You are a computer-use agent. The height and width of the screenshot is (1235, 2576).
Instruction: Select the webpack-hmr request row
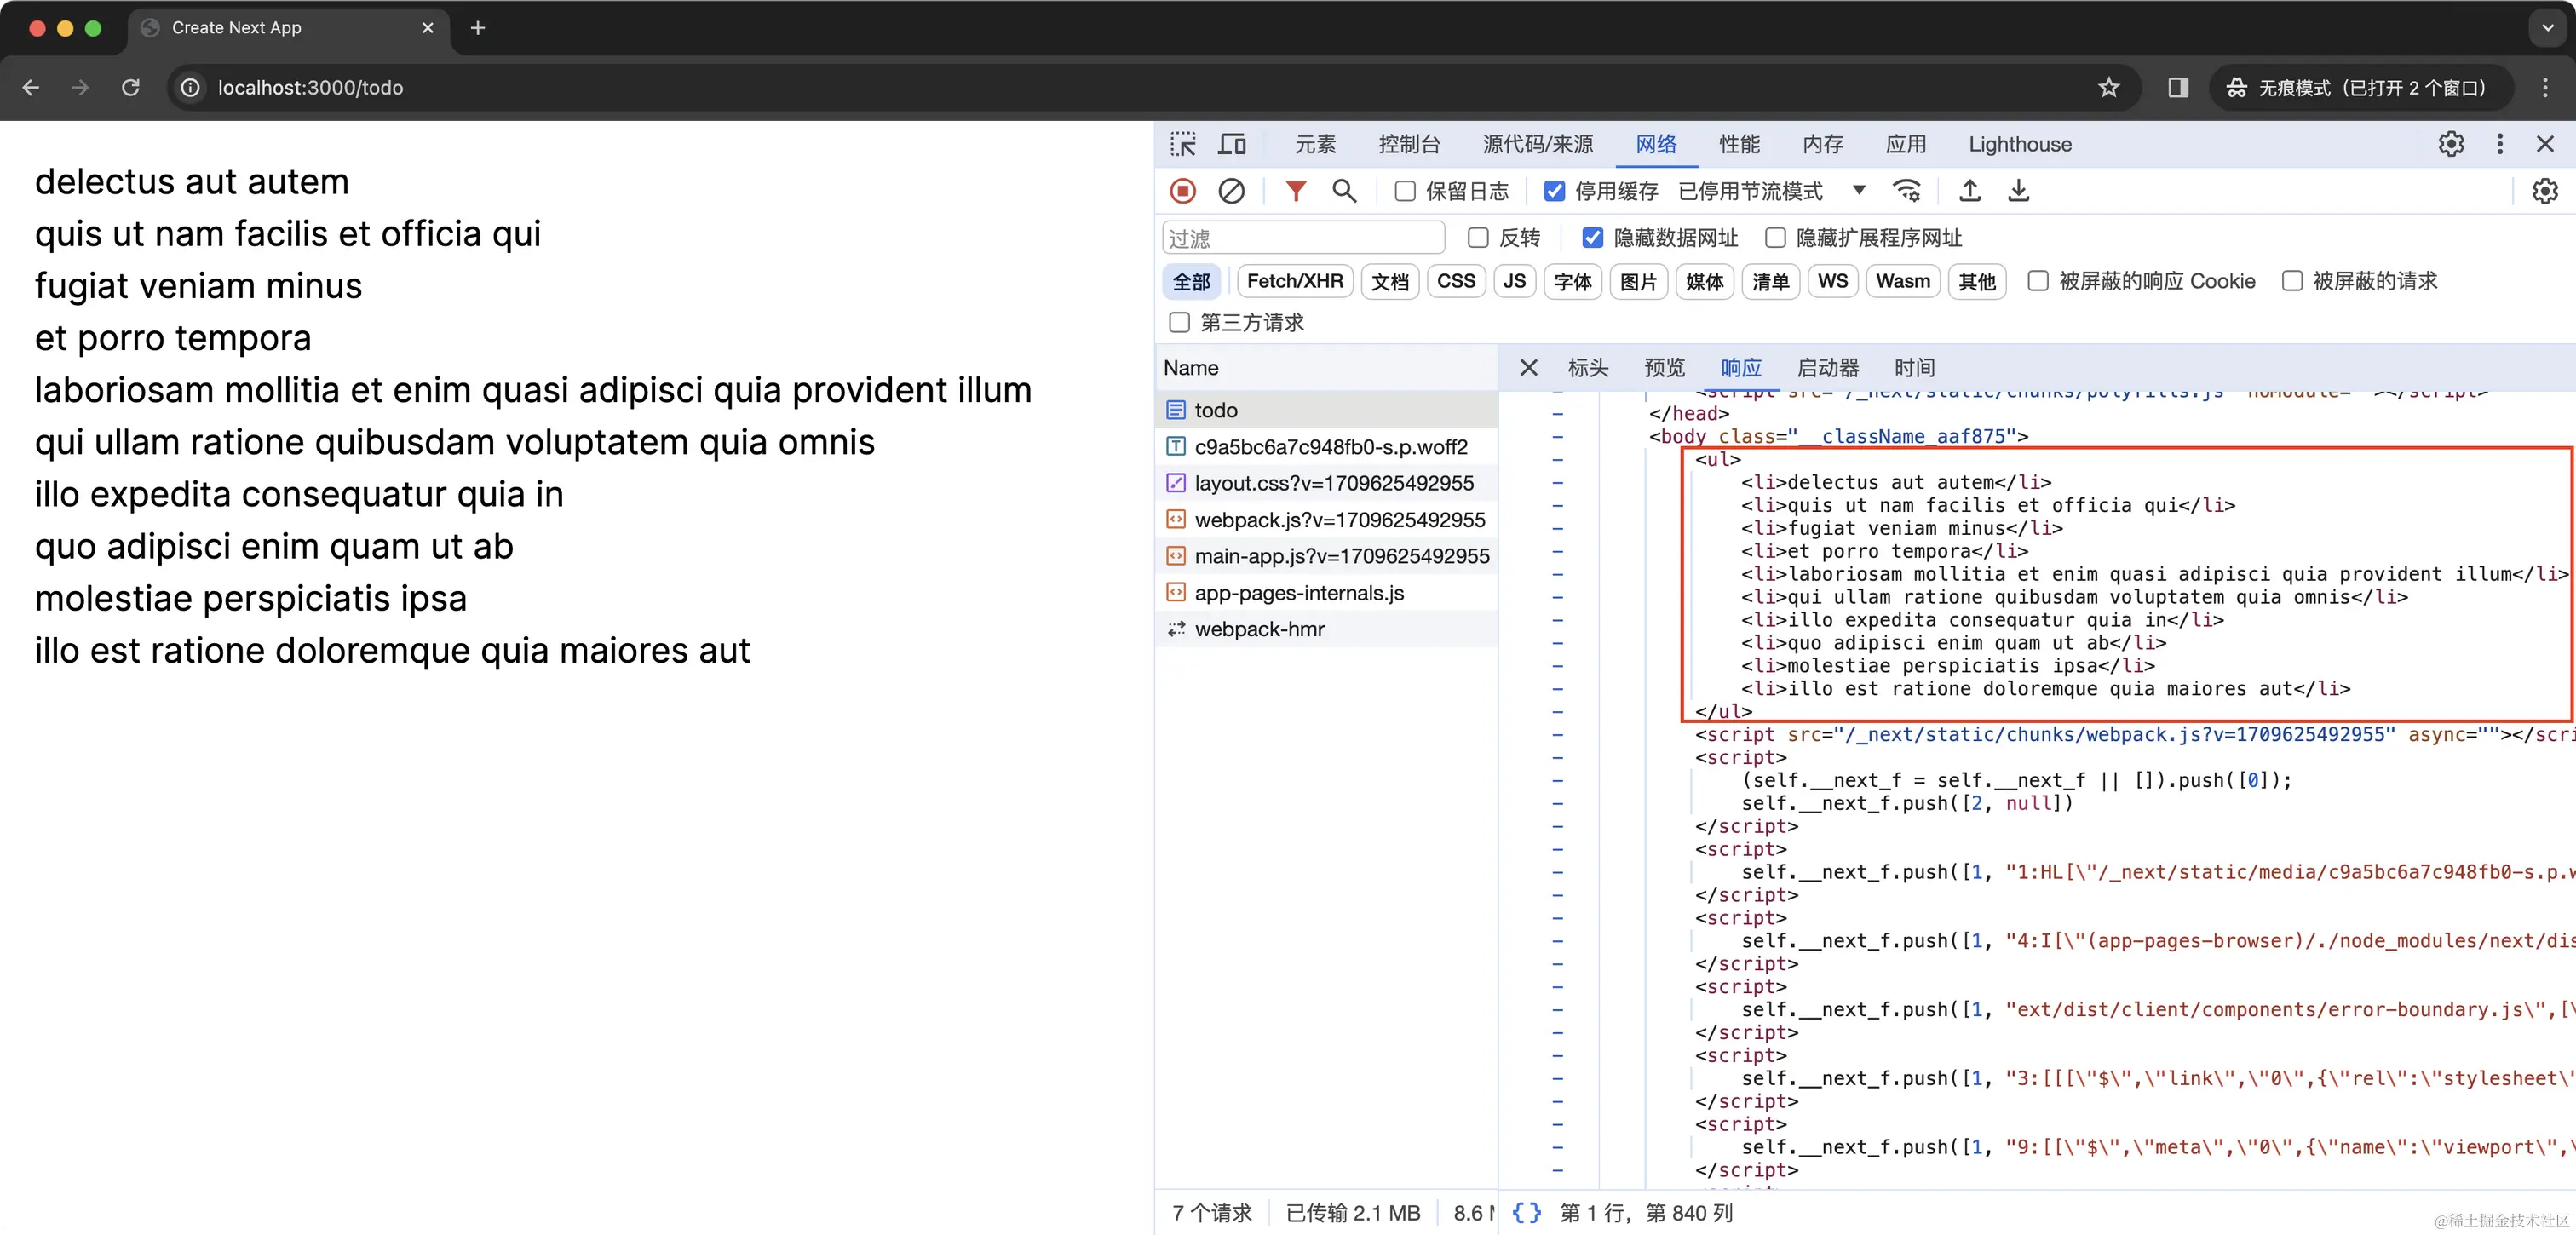pyautogui.click(x=1259, y=629)
